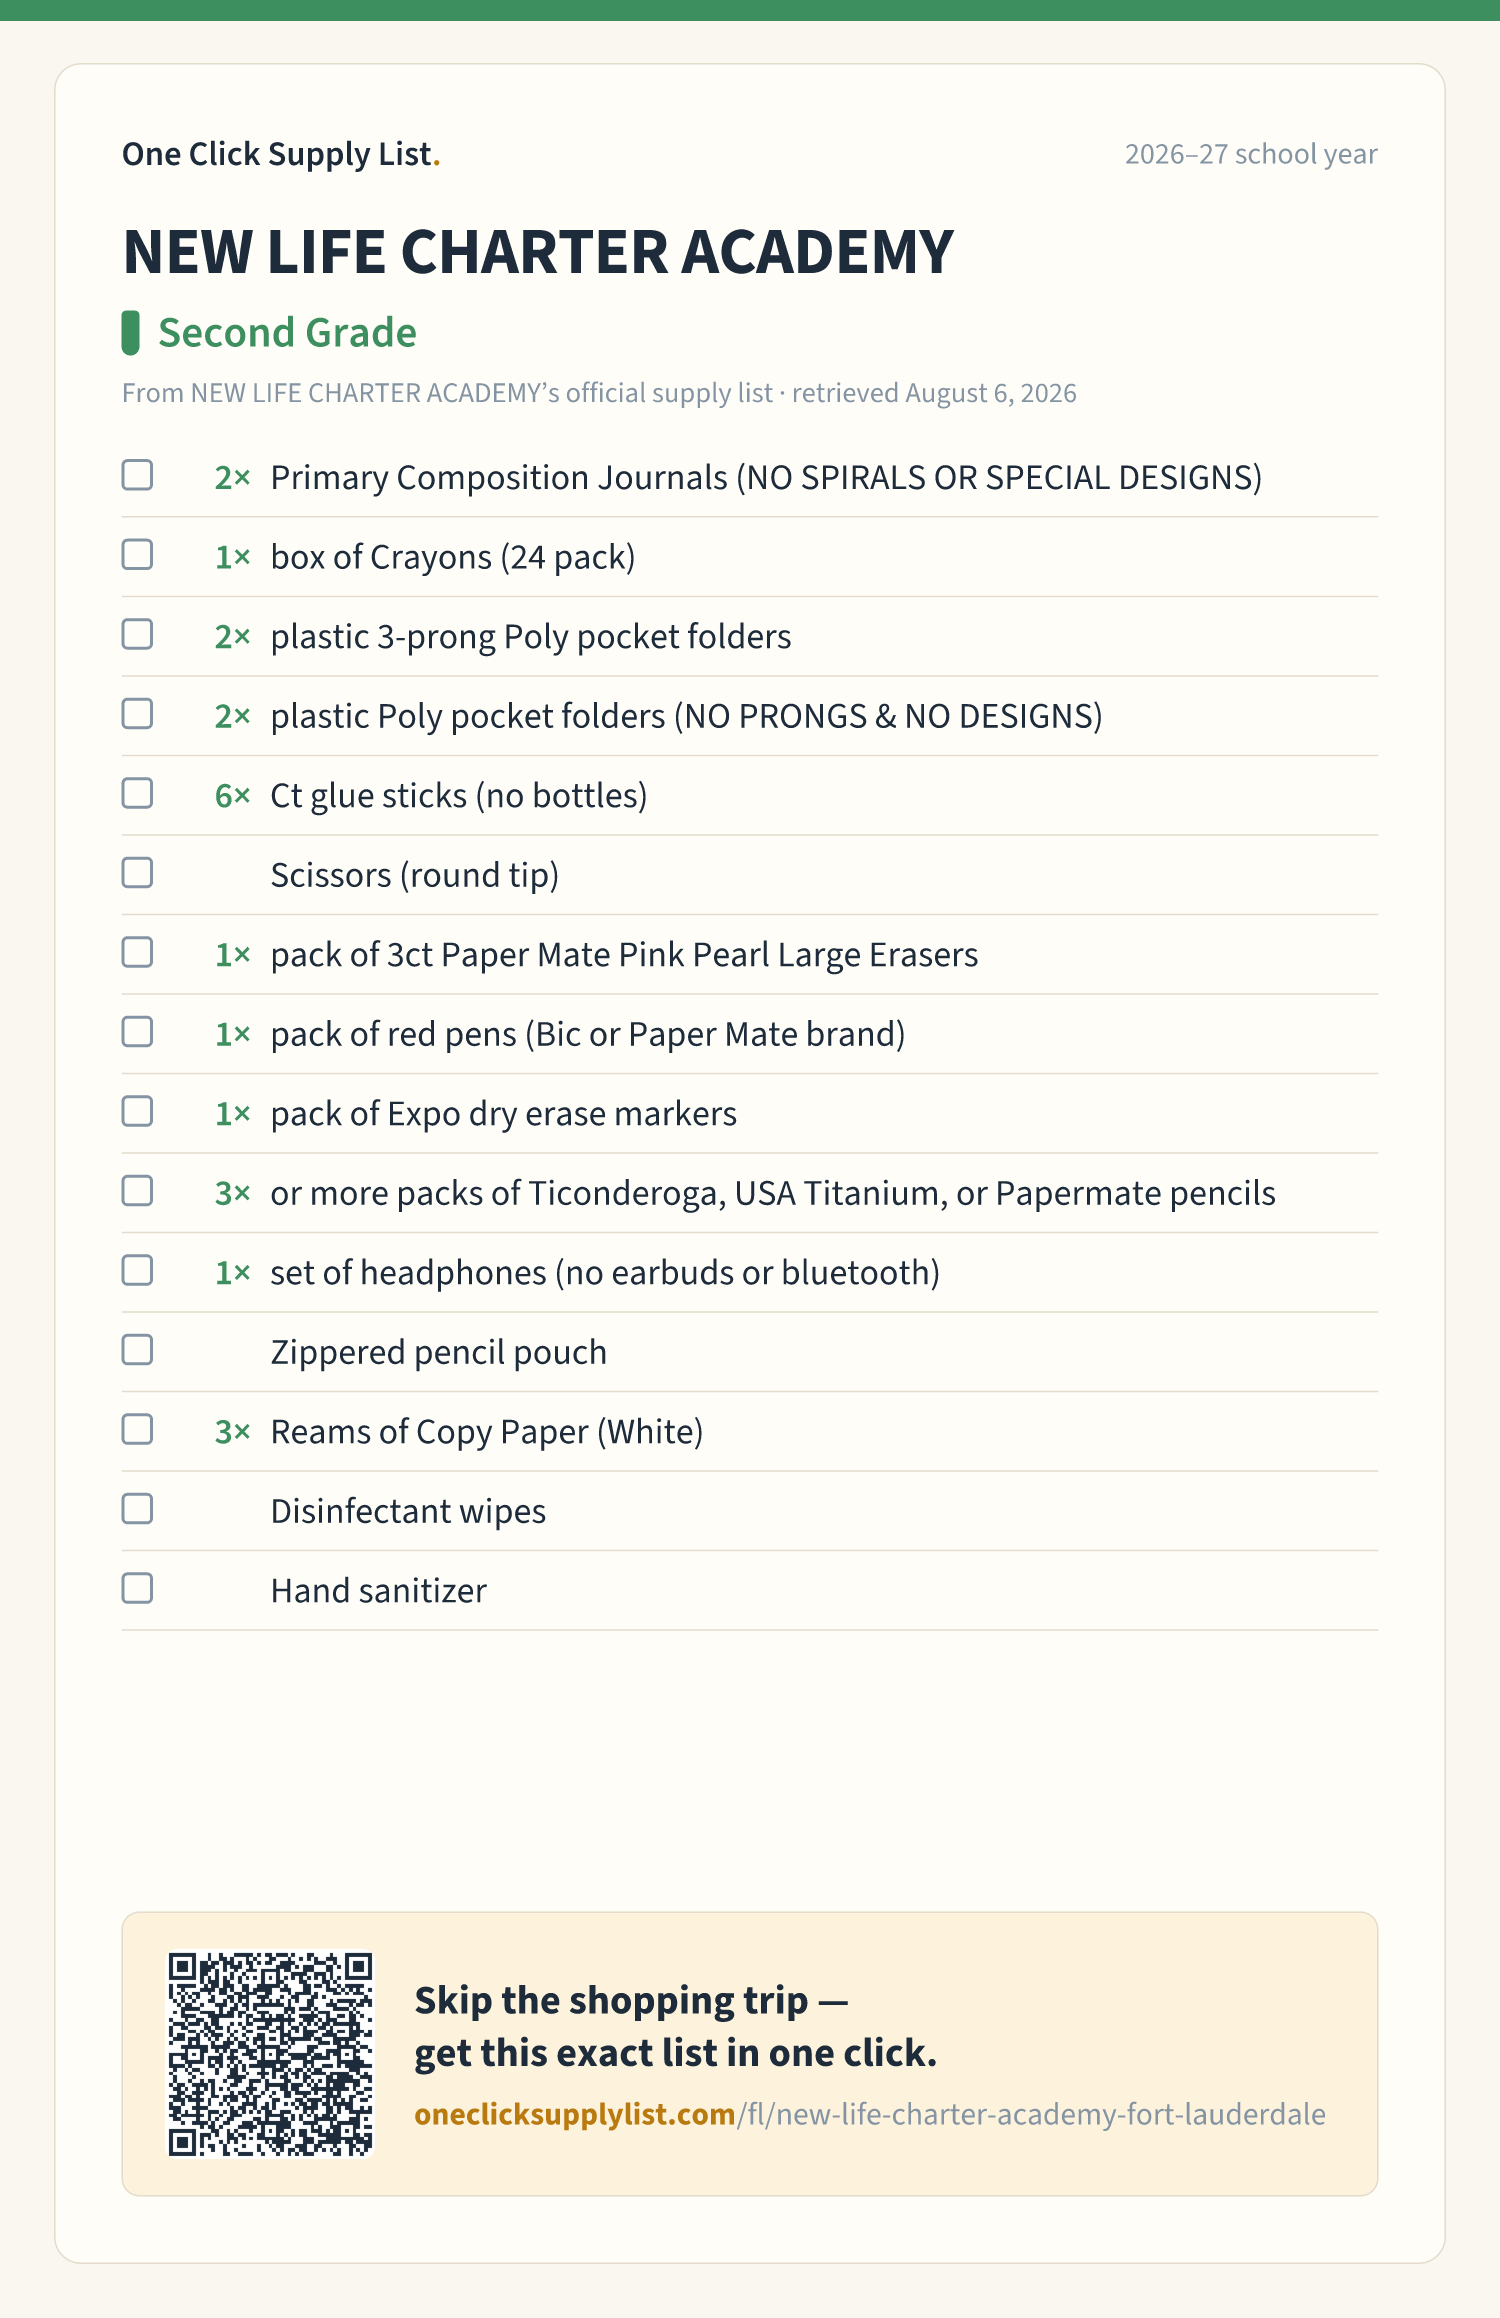The image size is (1500, 2318).
Task: Select the Second Grade heading
Action: [287, 333]
